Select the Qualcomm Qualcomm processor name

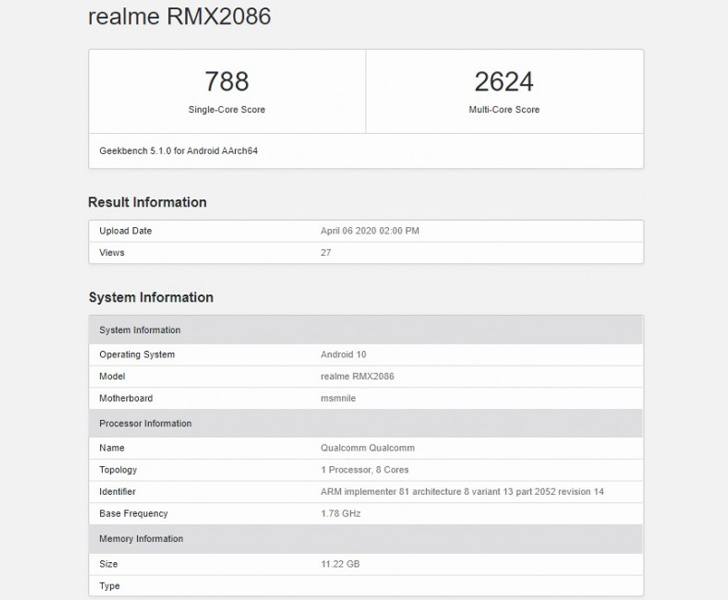[367, 448]
